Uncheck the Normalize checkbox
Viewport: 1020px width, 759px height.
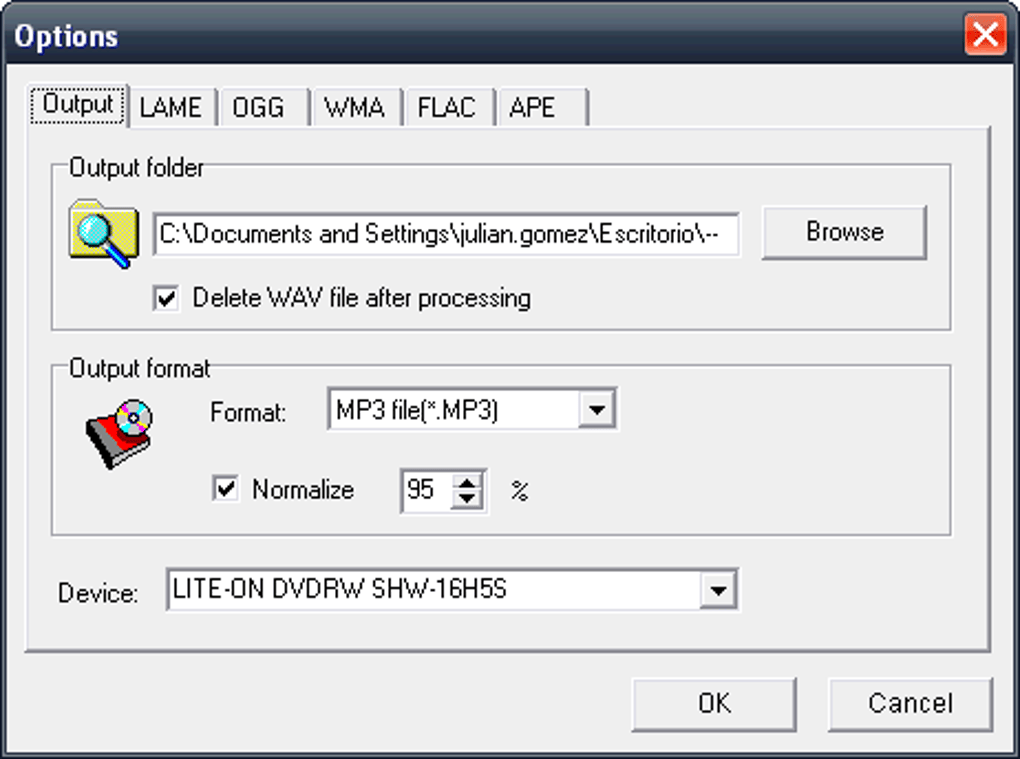227,489
